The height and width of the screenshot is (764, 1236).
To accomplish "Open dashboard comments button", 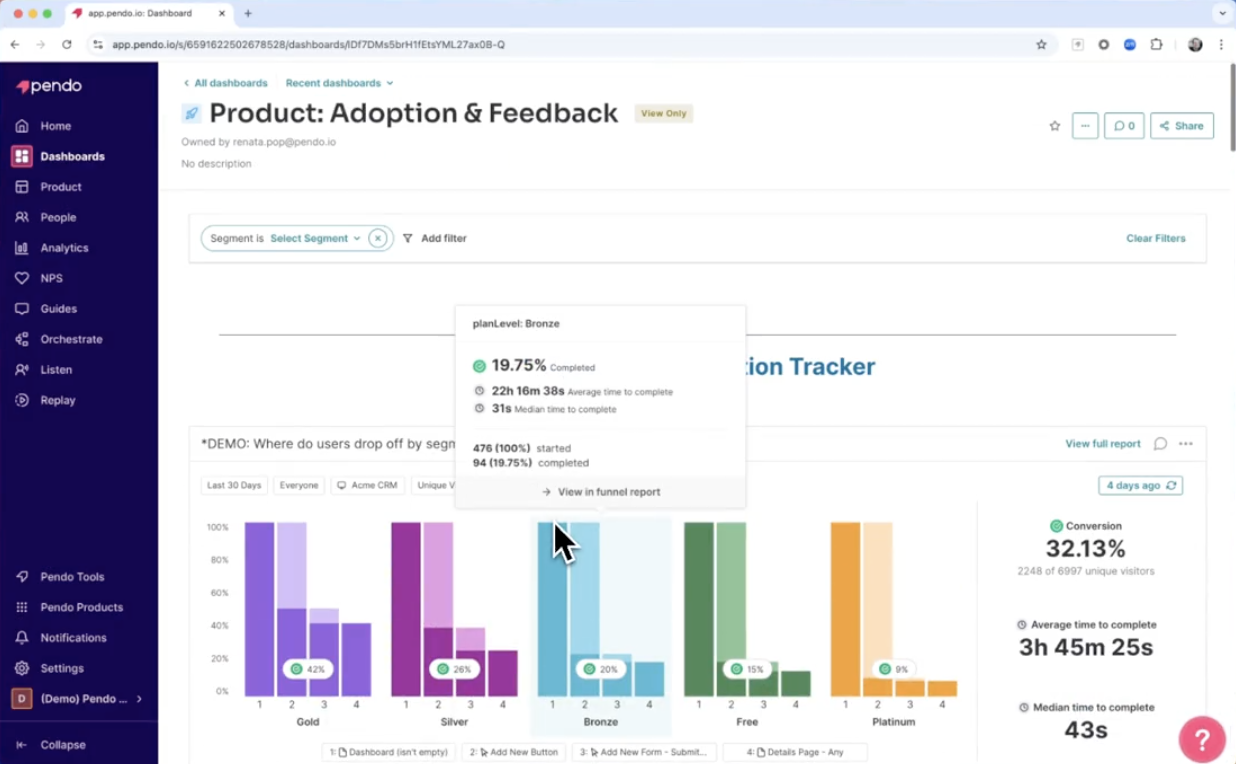I will (x=1124, y=126).
